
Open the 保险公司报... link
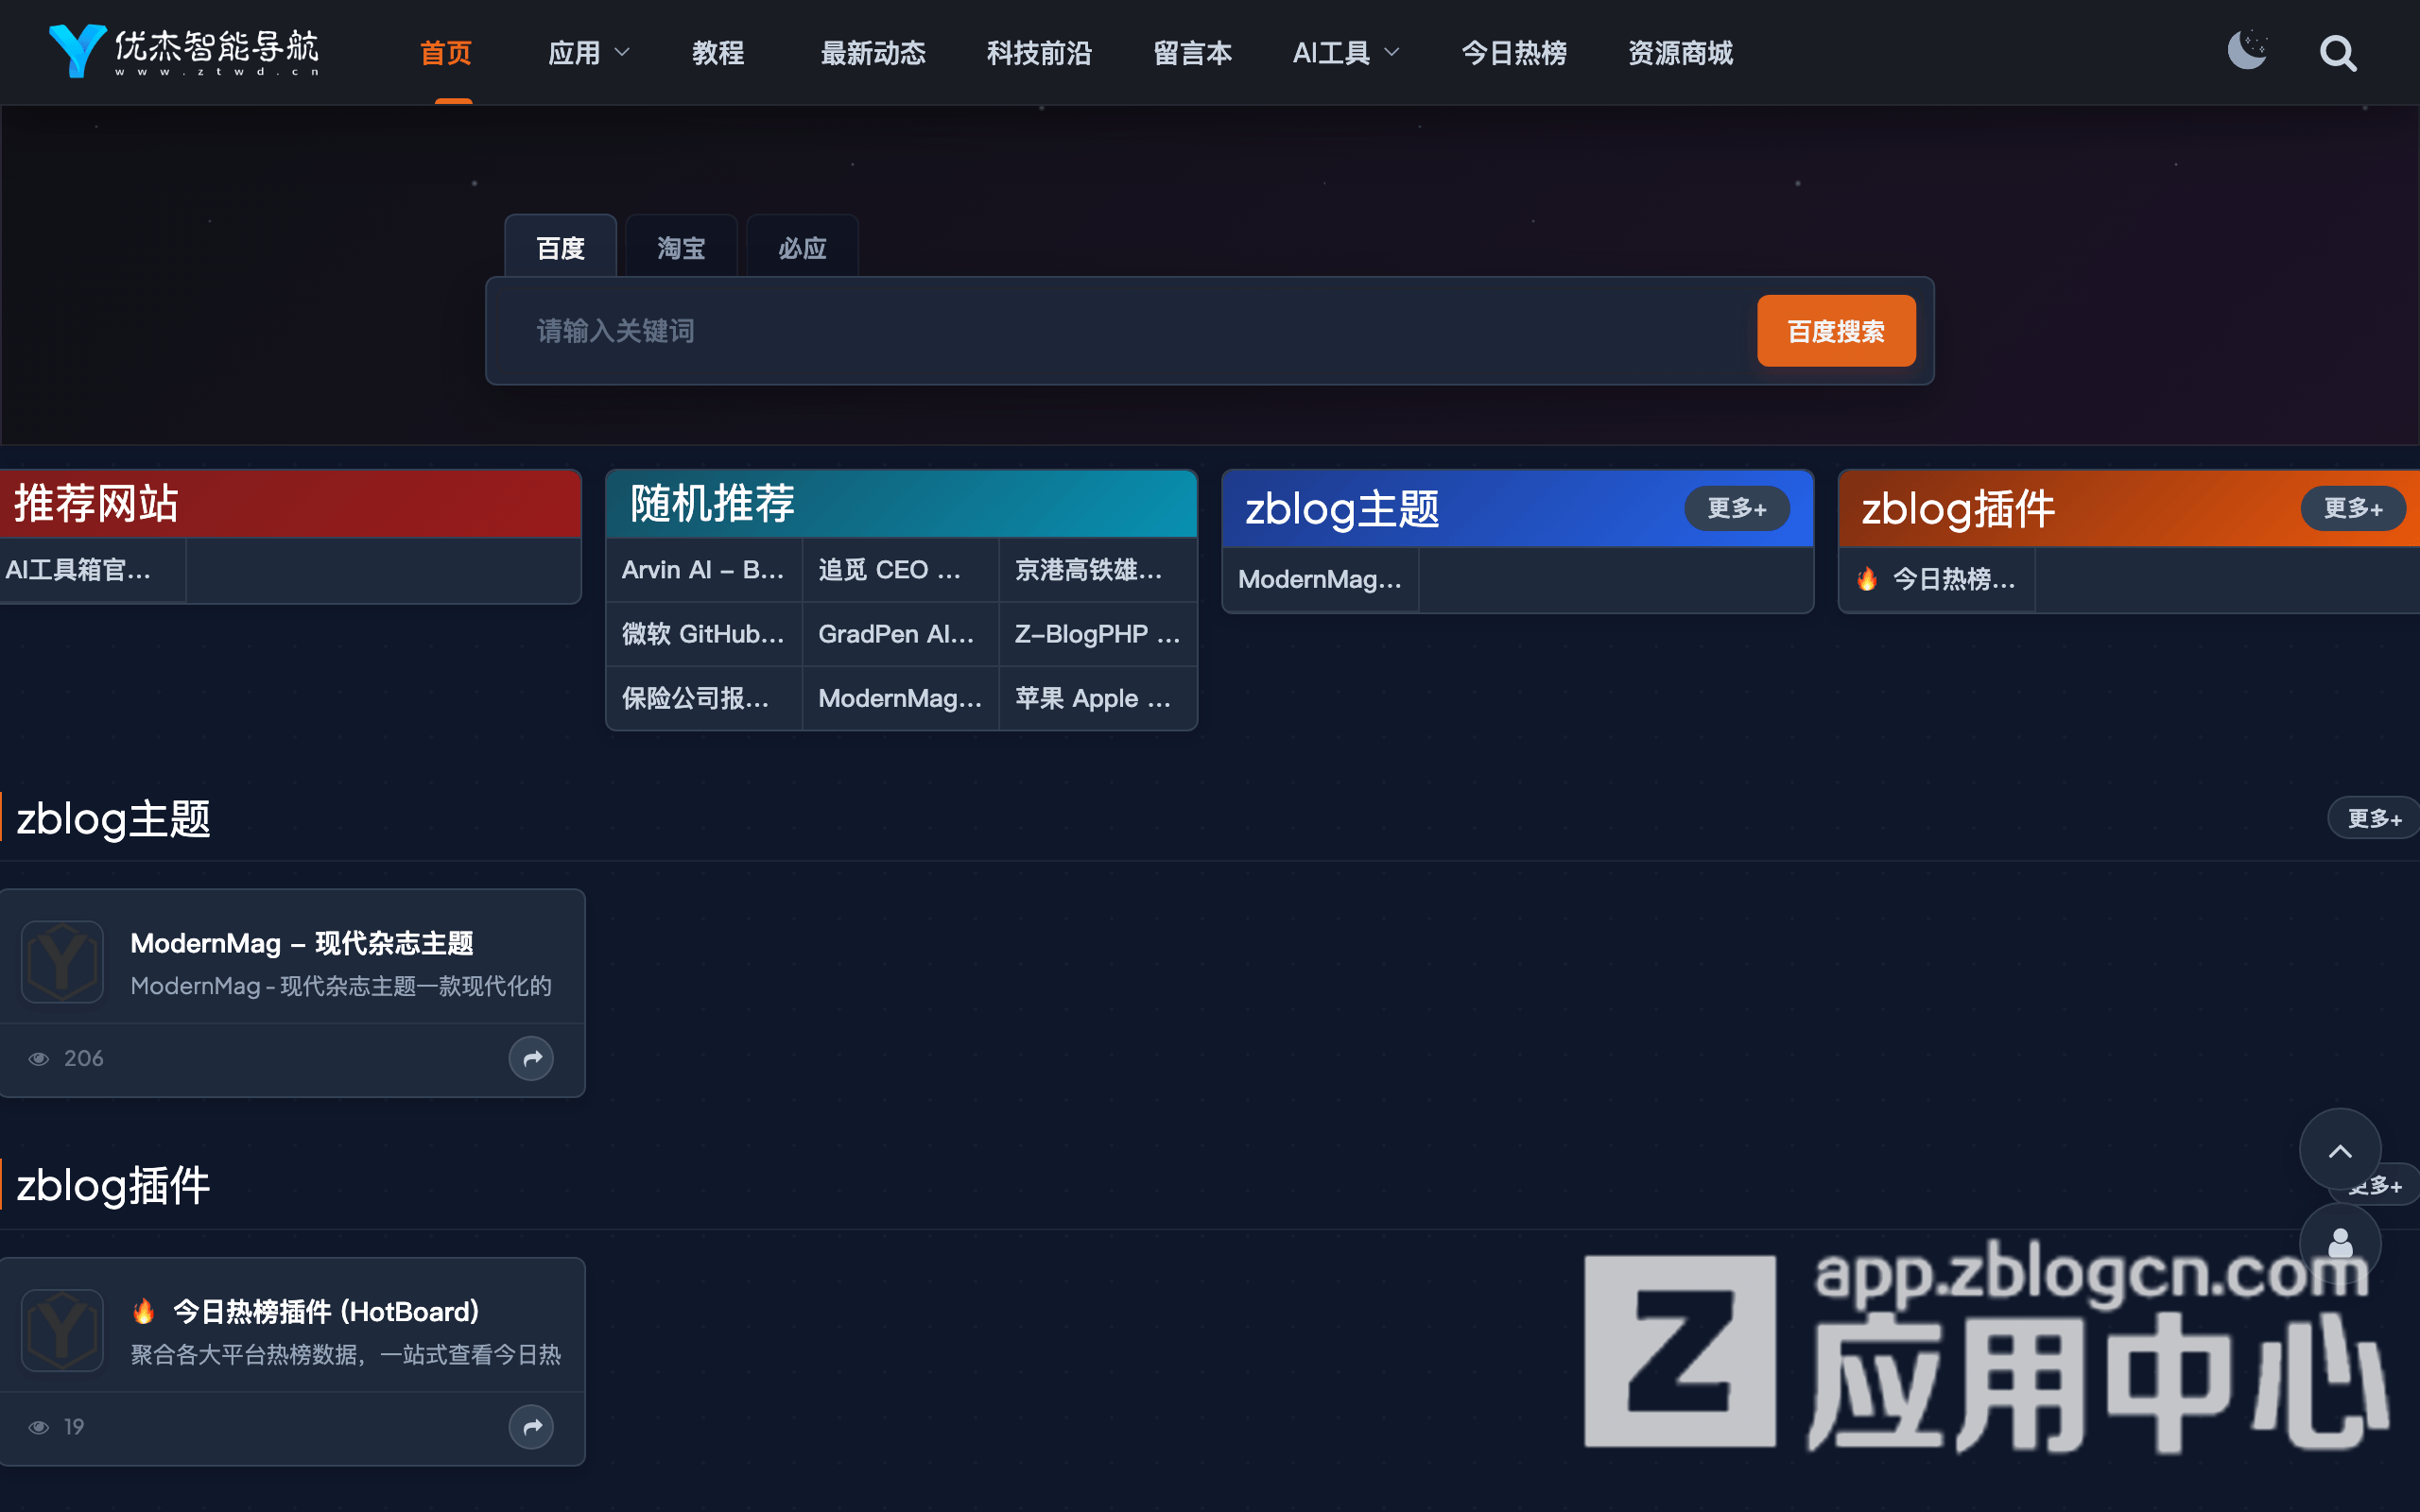696,698
